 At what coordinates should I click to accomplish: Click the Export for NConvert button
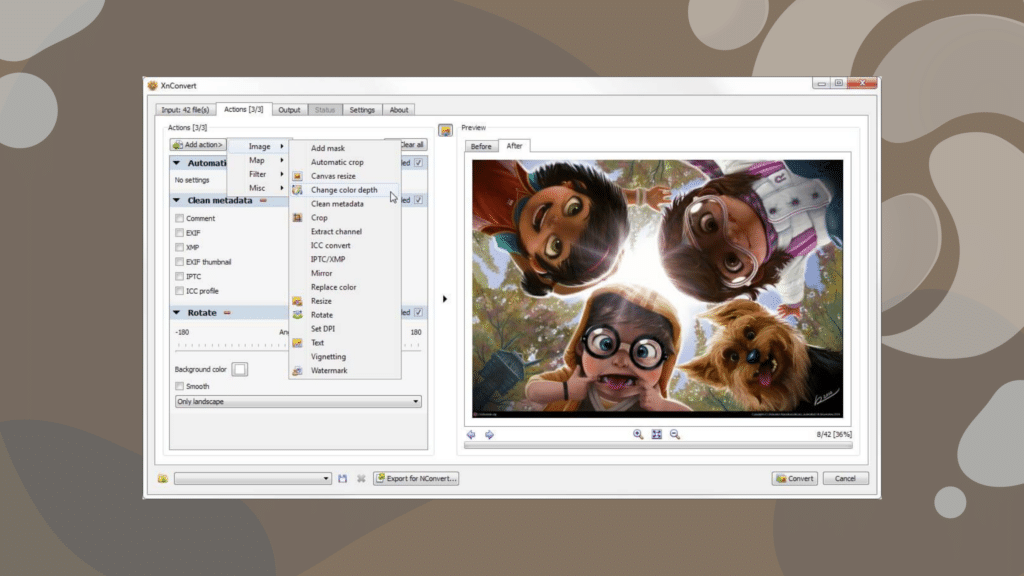point(416,479)
